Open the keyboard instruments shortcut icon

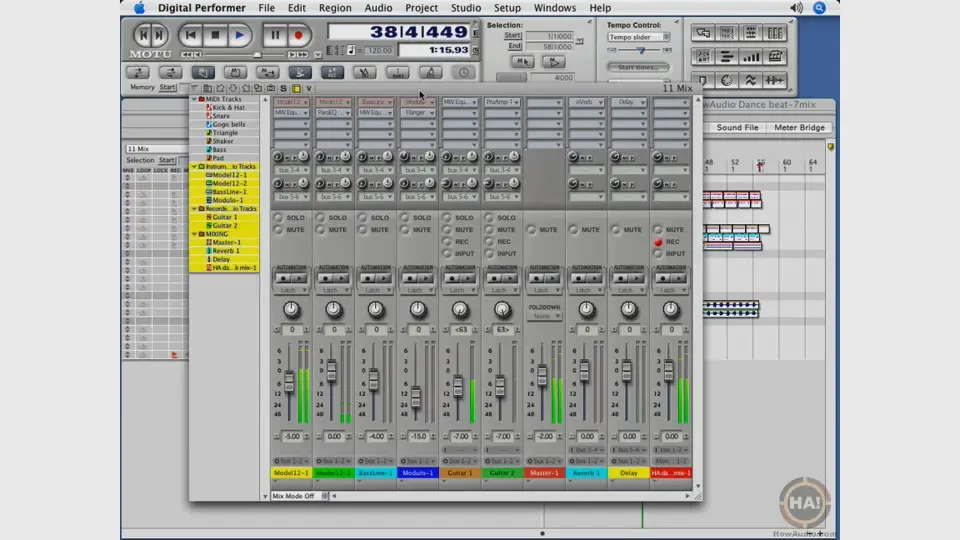(x=774, y=57)
